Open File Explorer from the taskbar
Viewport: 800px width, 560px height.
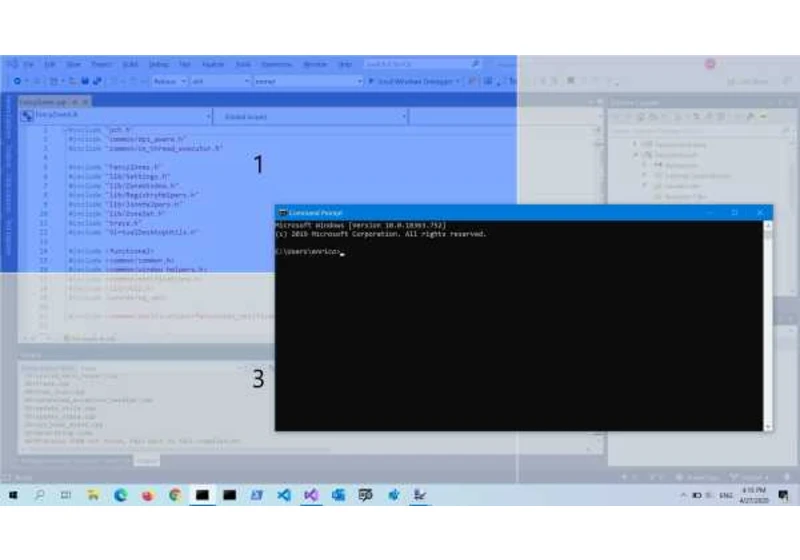93,495
